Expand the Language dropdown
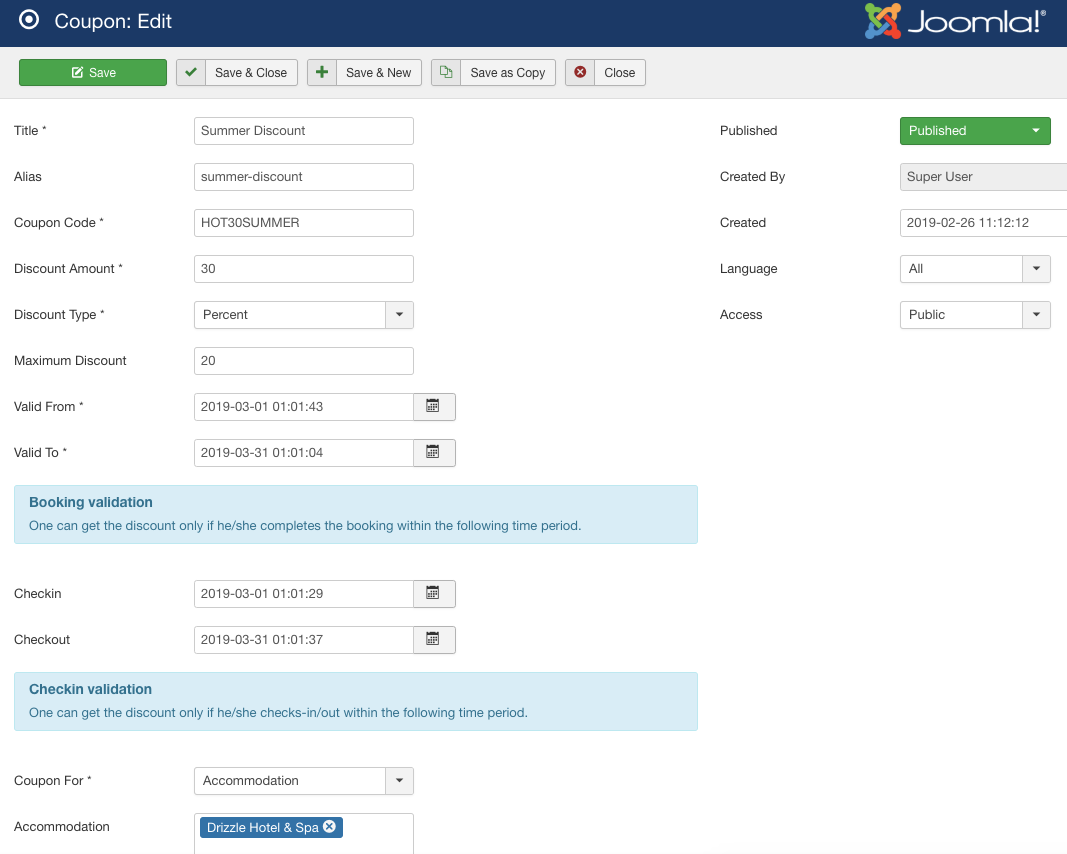The image size is (1067, 854). [1036, 269]
